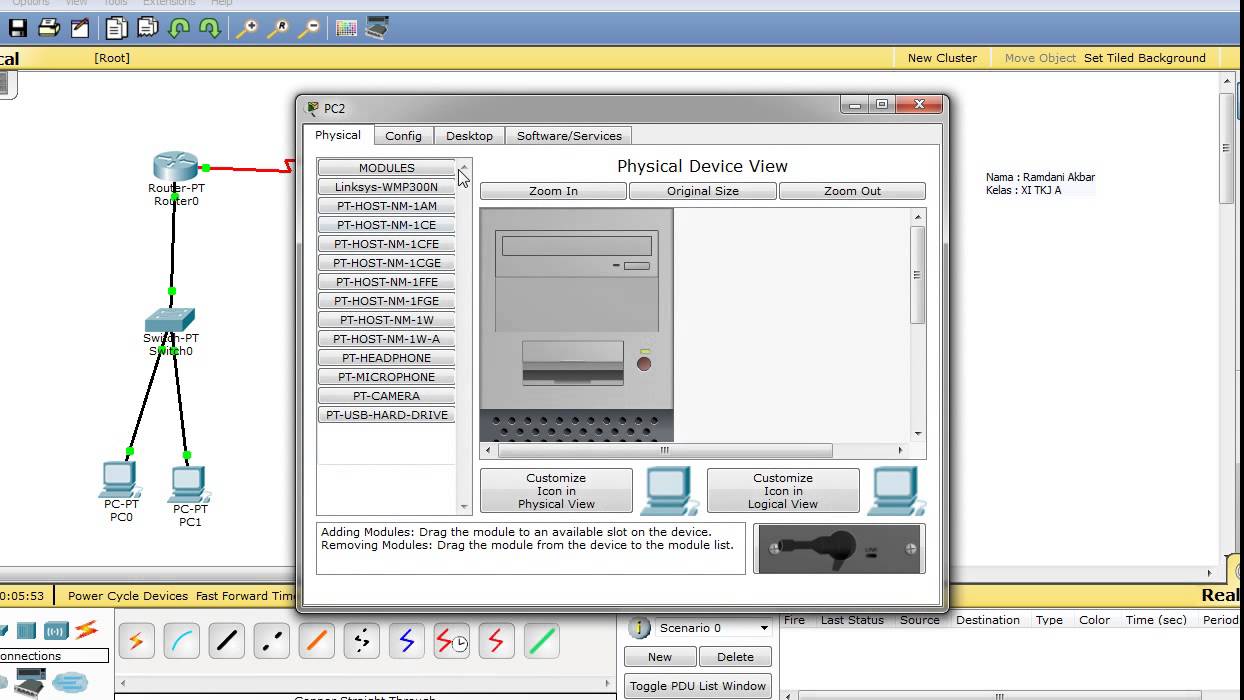1244x700 pixels.
Task: Click the Delete scenario button
Action: [735, 657]
